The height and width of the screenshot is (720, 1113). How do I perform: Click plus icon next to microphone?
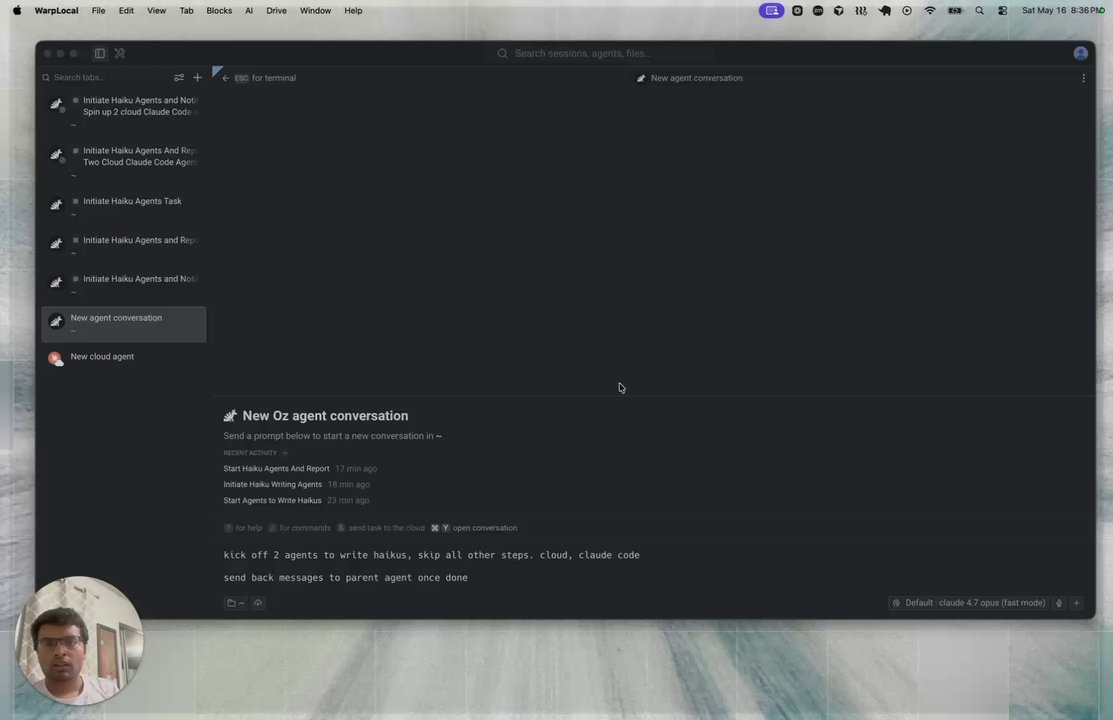tap(1076, 603)
